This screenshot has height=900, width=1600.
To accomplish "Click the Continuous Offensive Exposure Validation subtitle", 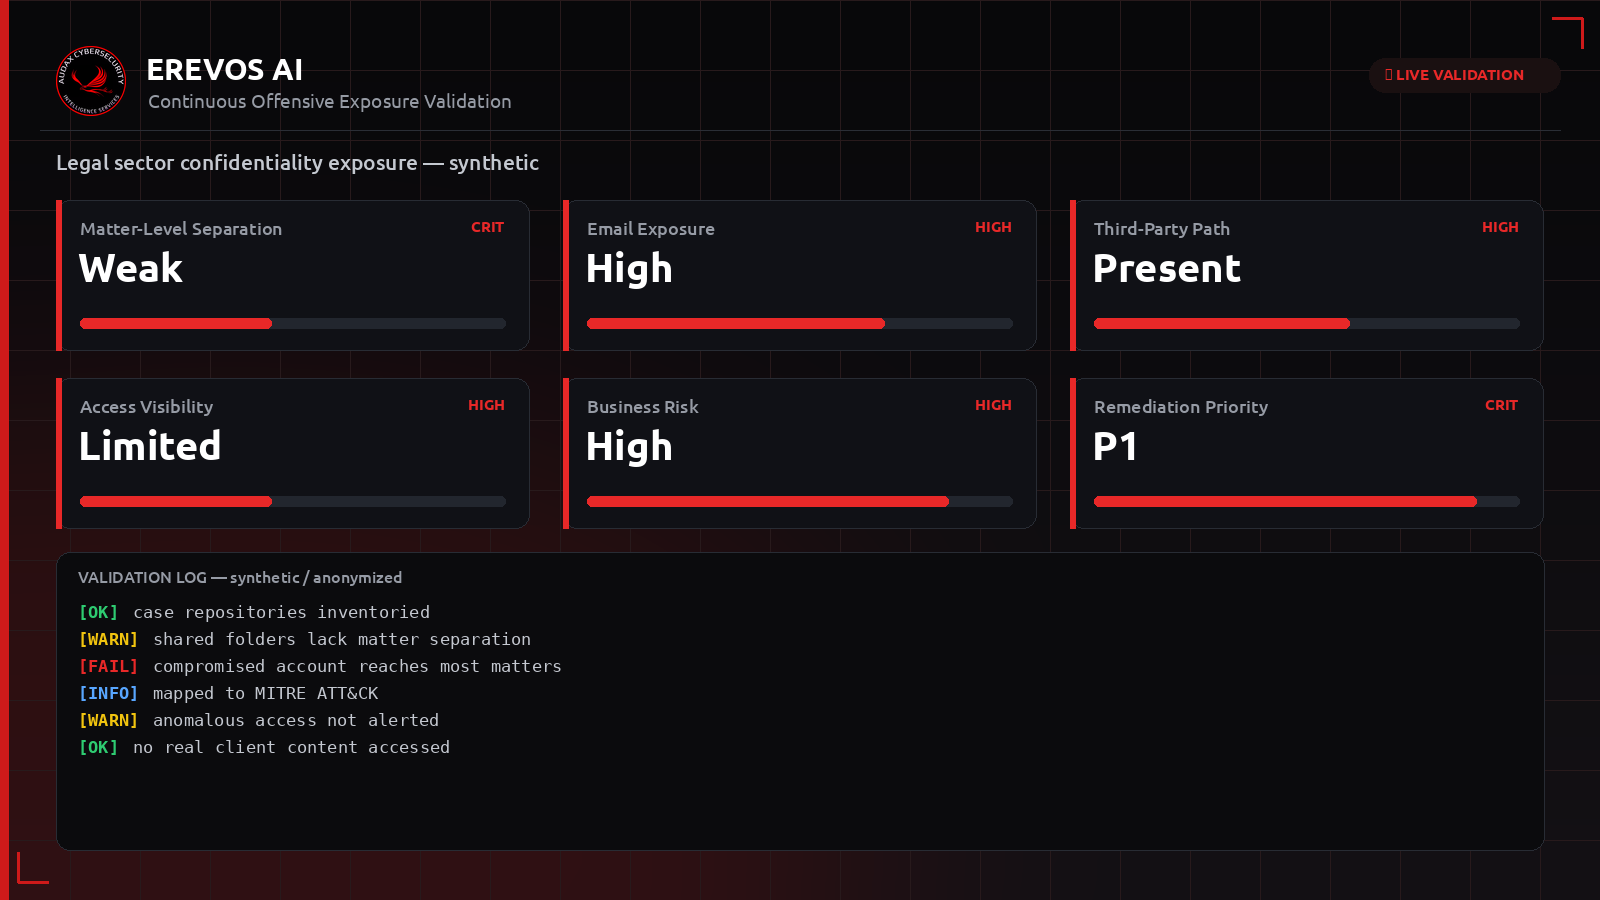I will tap(330, 102).
